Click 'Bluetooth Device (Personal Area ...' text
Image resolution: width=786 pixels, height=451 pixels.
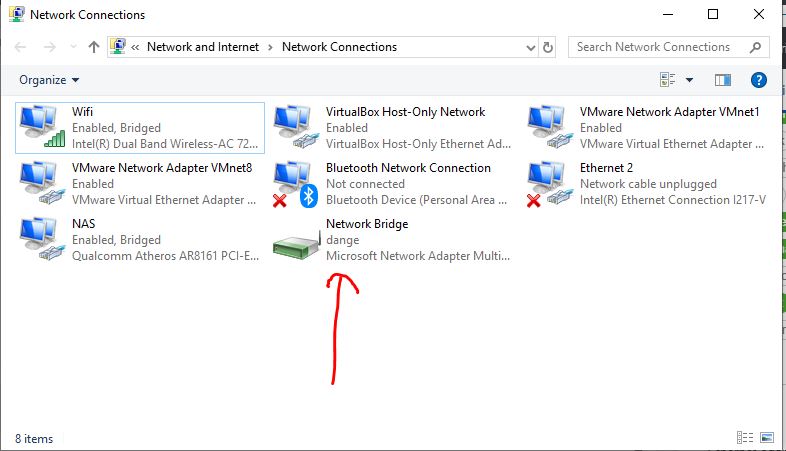coord(416,200)
